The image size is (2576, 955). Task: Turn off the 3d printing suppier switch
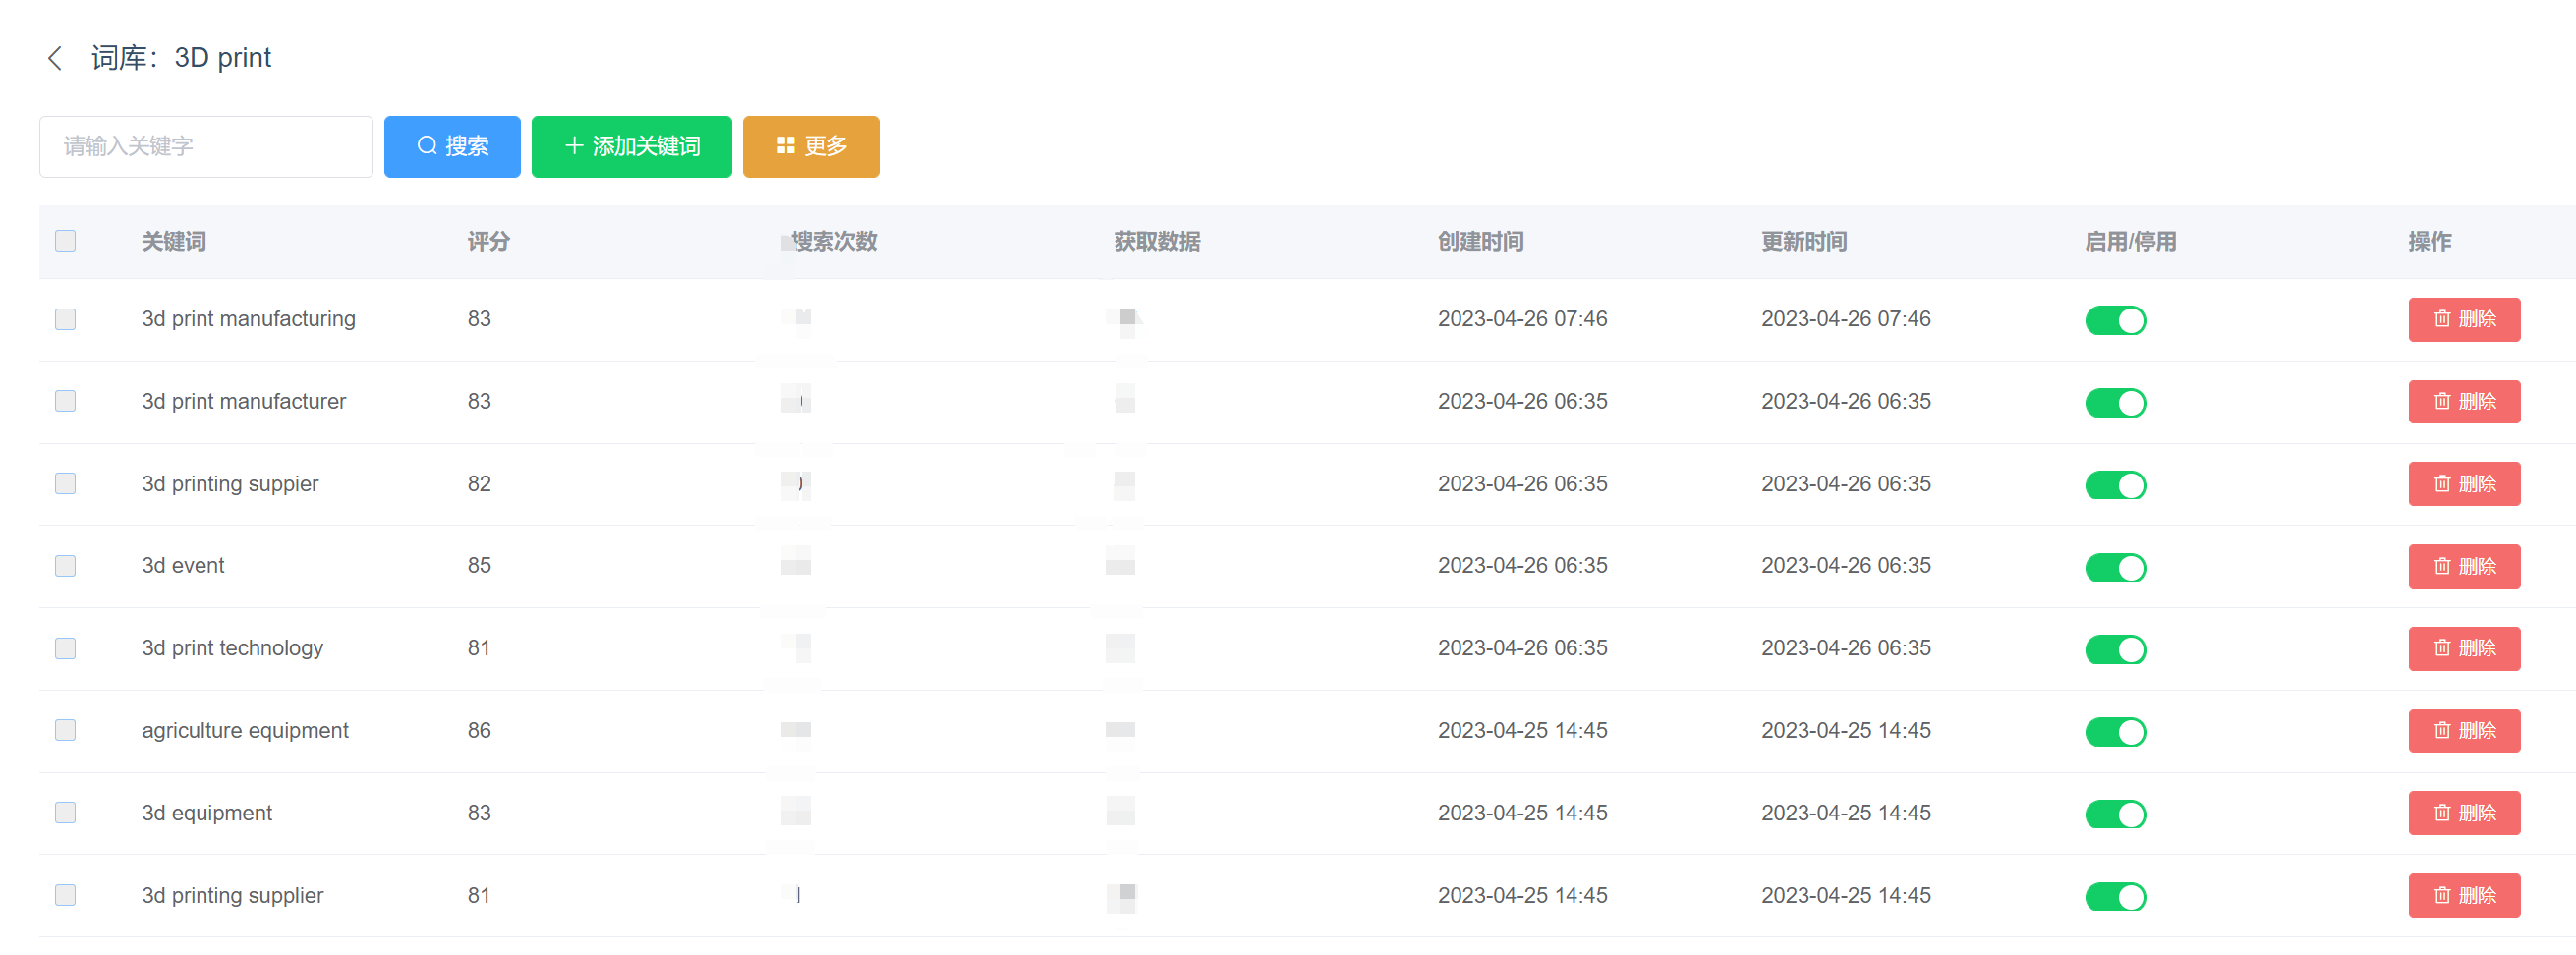coord(2115,485)
